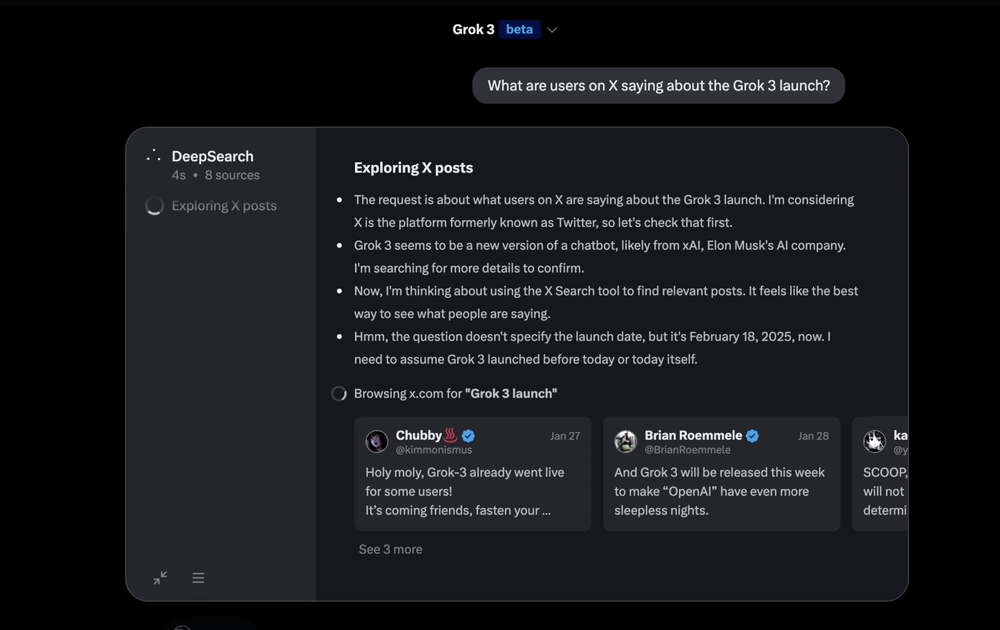The image size is (1000, 630).
Task: Click the Jan 27 post date
Action: (565, 436)
